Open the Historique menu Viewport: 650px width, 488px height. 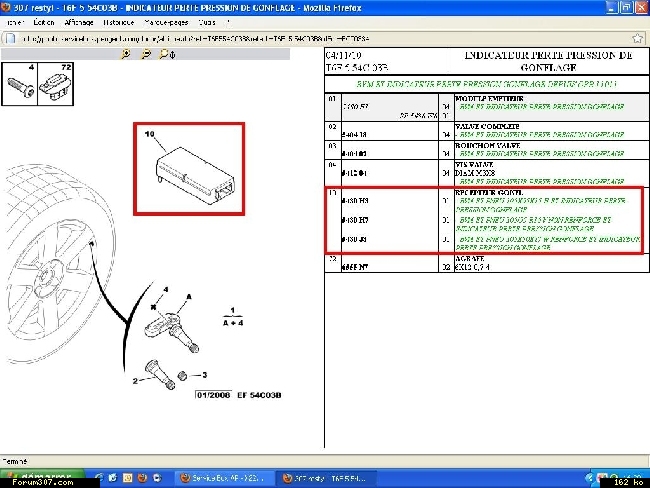pos(119,22)
